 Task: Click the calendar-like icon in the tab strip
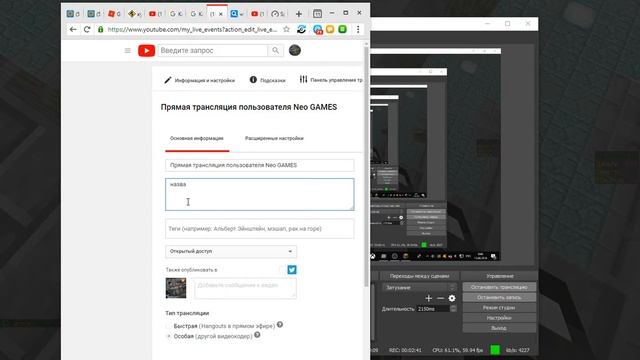(x=317, y=14)
